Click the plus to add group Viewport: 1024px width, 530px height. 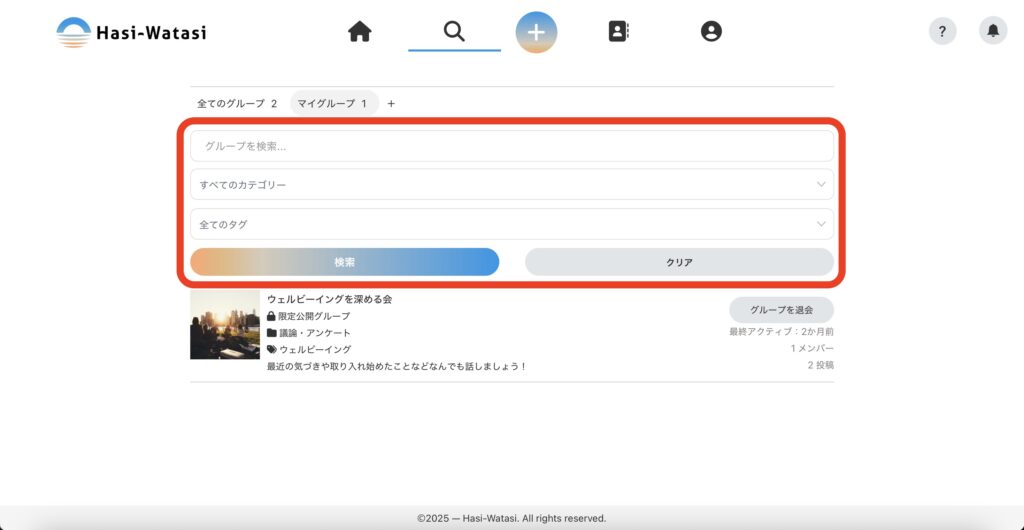391,103
